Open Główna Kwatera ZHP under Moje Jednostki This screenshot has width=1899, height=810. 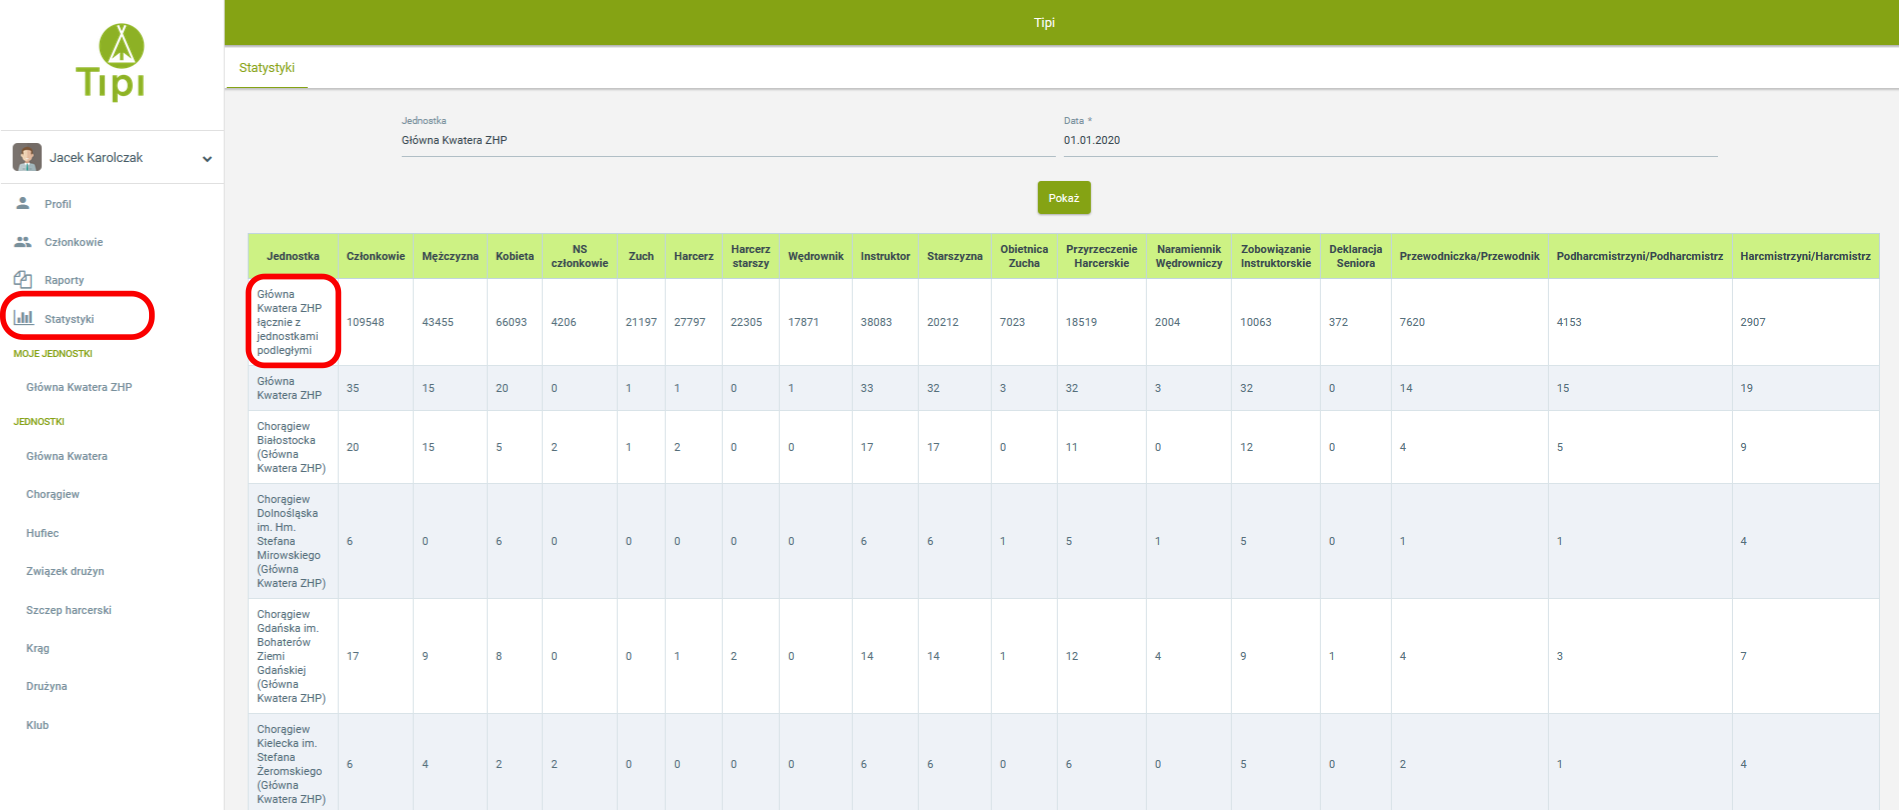tap(79, 387)
